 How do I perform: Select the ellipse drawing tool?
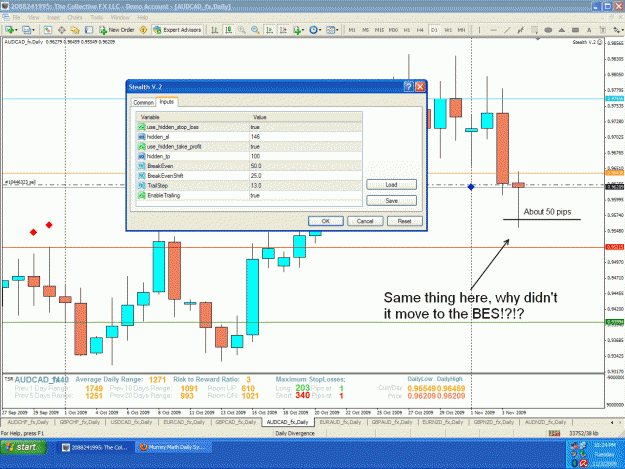[x=548, y=30]
